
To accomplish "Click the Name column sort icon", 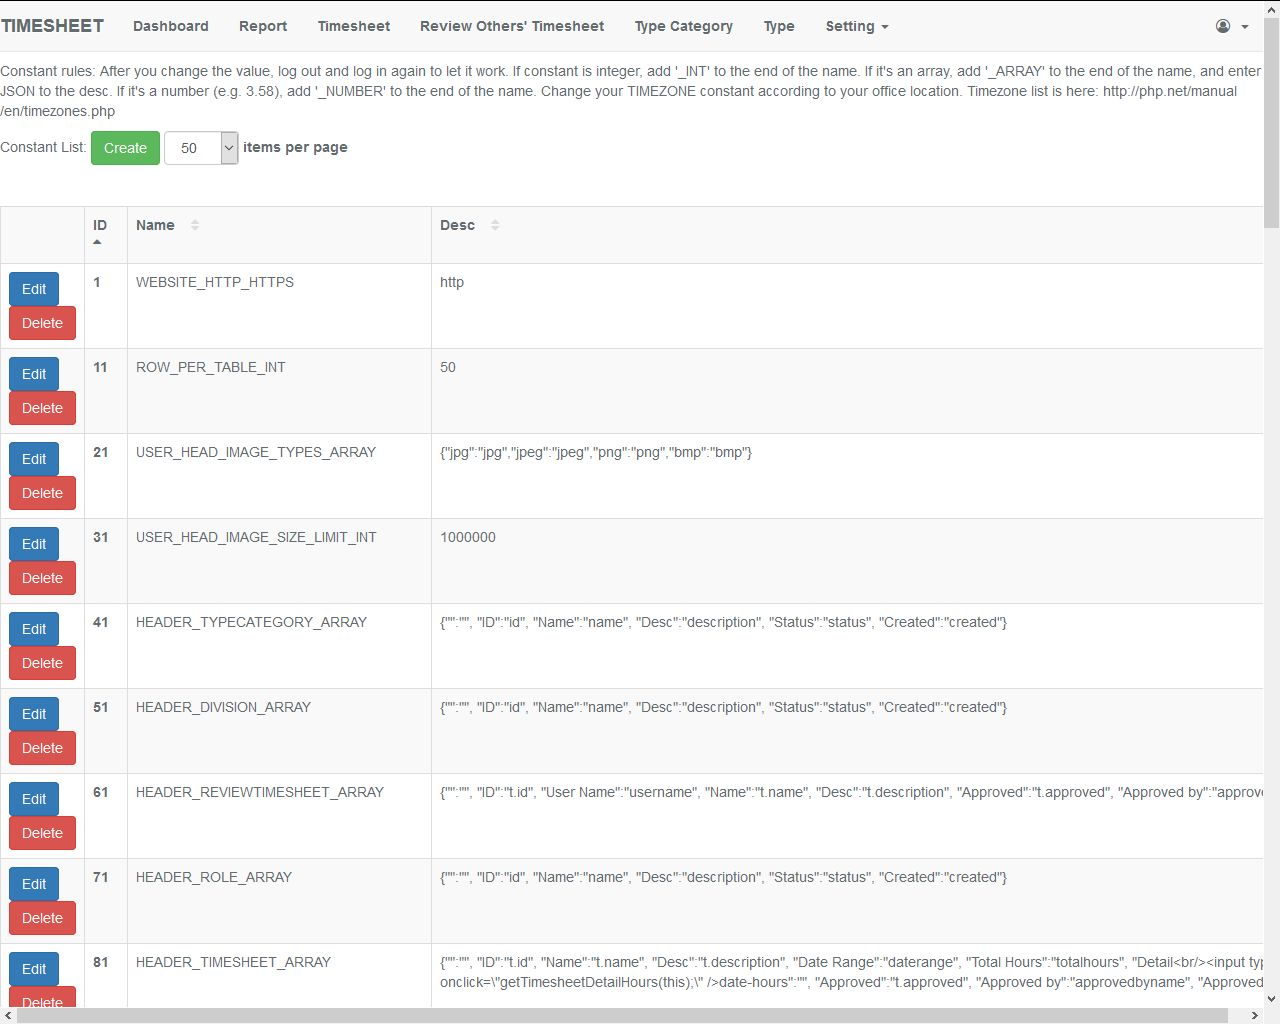I will [x=195, y=225].
